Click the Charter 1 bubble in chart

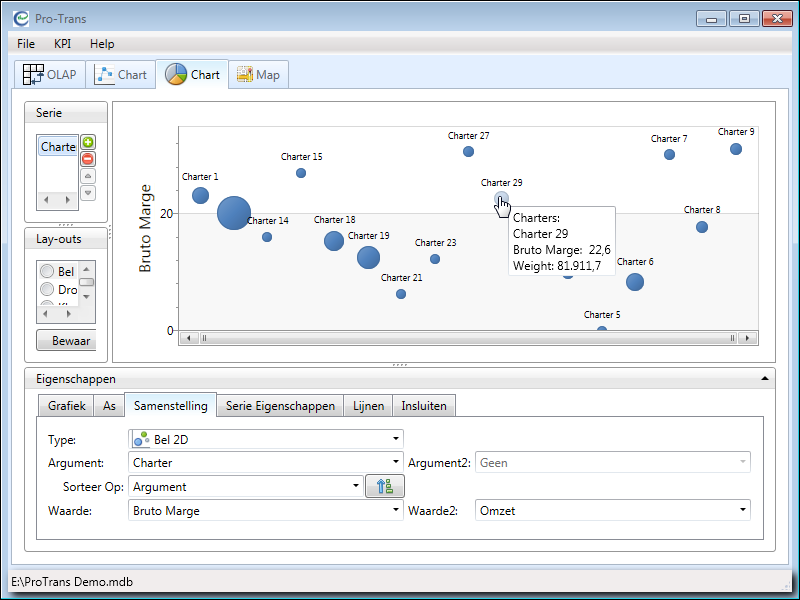(x=200, y=196)
